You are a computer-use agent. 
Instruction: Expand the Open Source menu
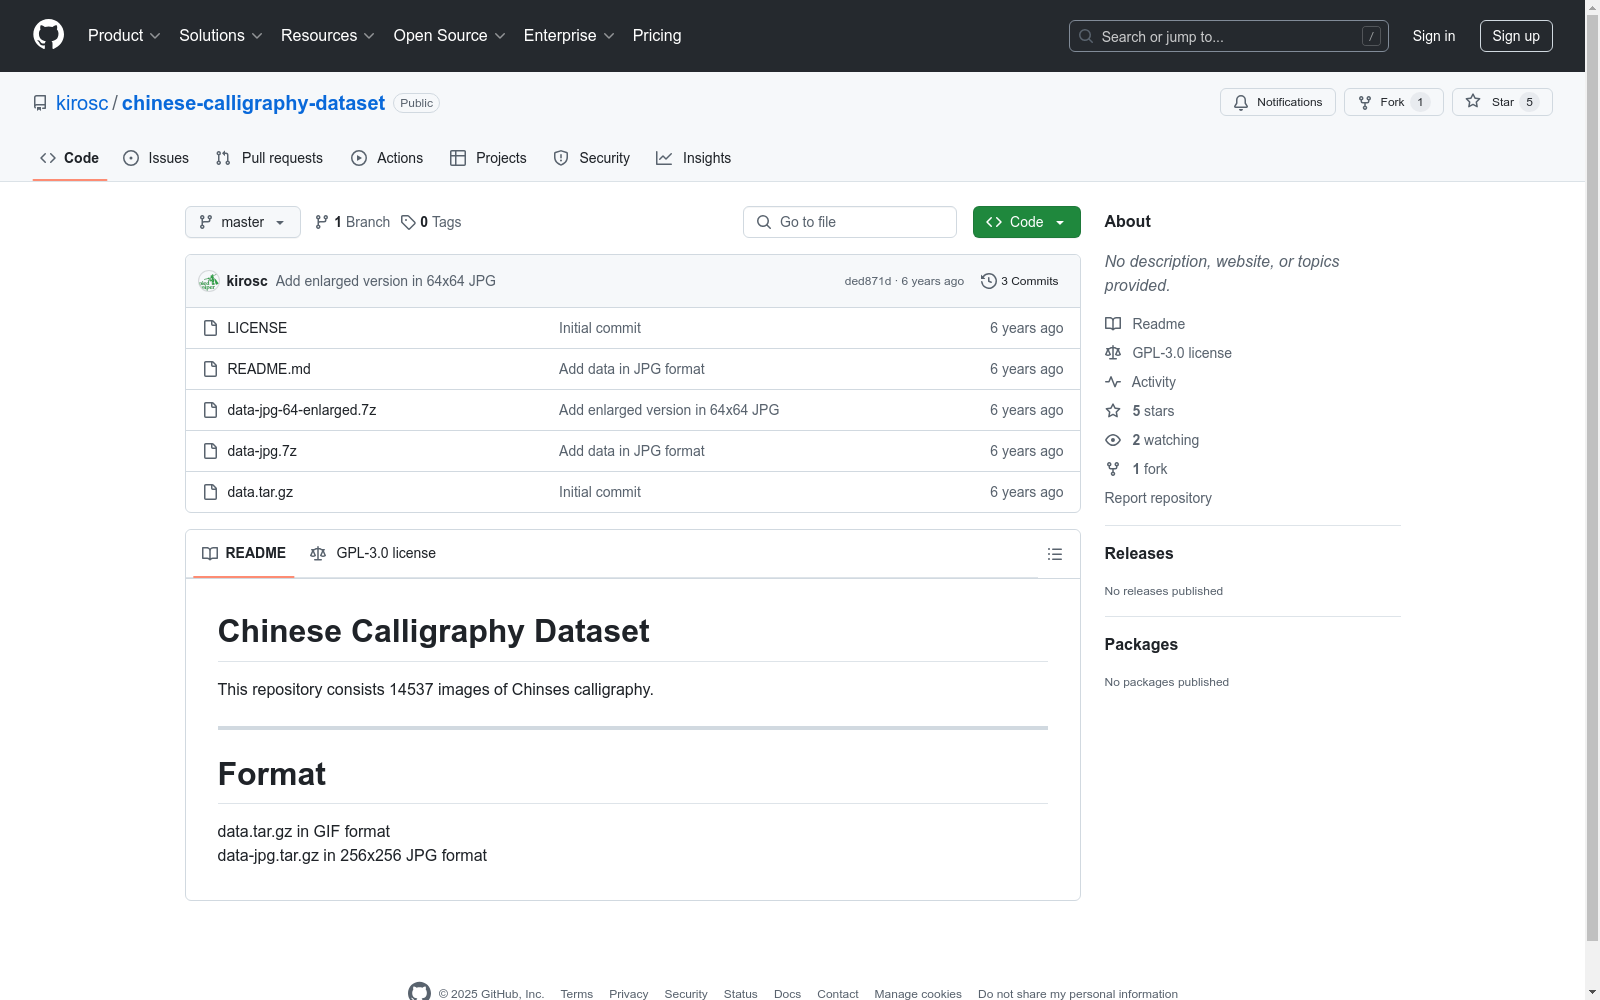[450, 36]
